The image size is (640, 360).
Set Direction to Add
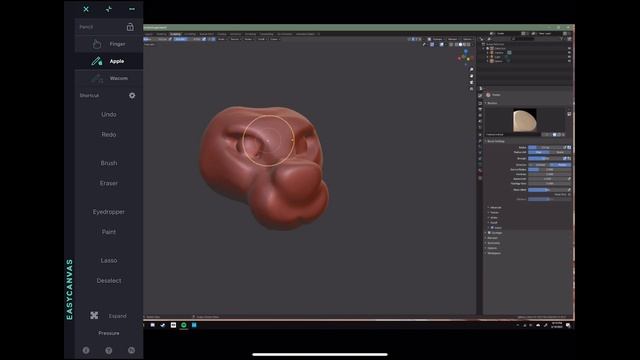(x=539, y=164)
